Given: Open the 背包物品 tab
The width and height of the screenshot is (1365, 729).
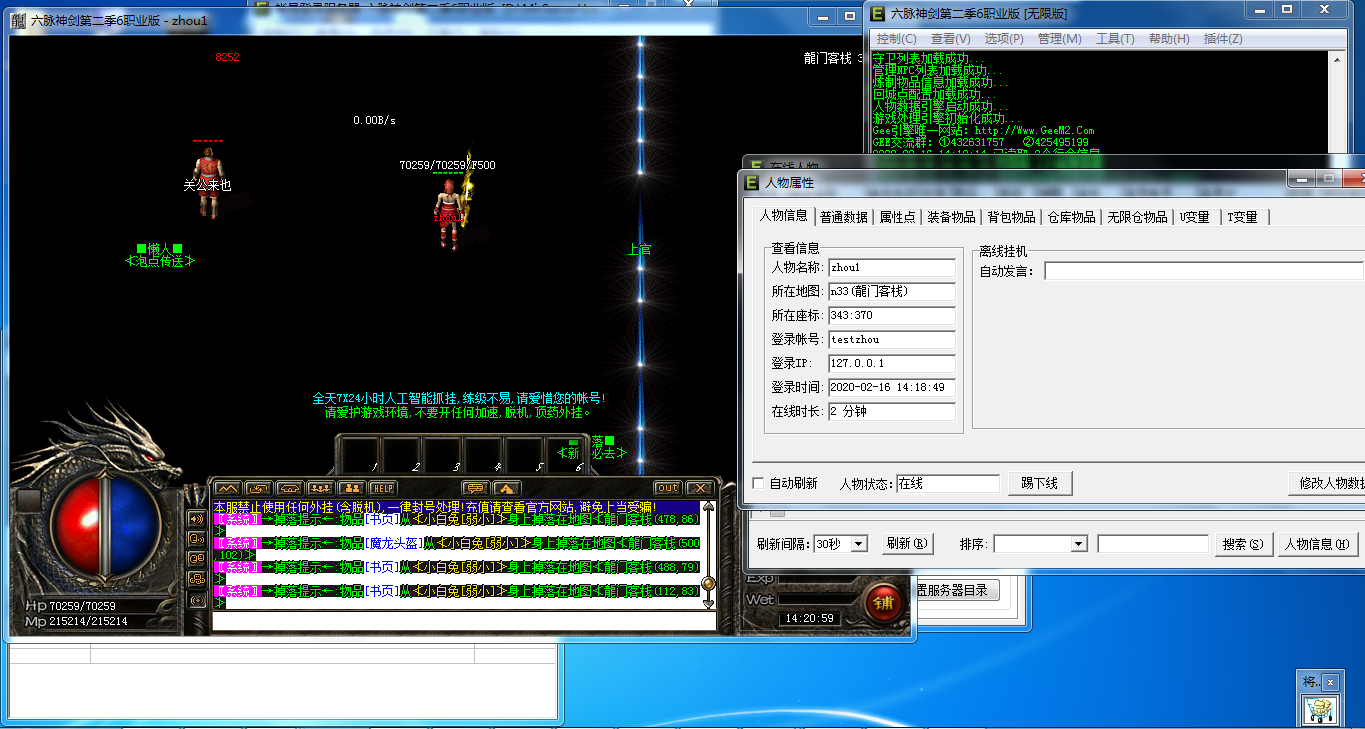Looking at the screenshot, I should (x=1011, y=217).
